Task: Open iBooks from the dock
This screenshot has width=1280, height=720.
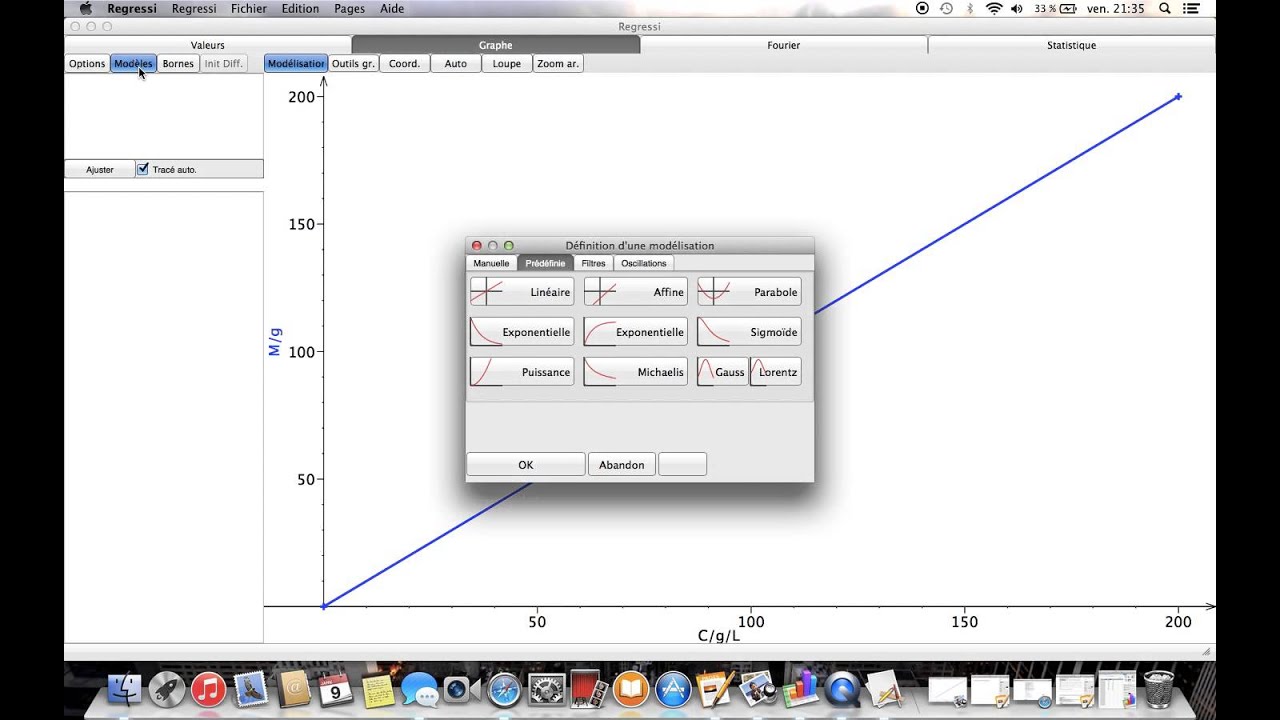Action: point(631,689)
